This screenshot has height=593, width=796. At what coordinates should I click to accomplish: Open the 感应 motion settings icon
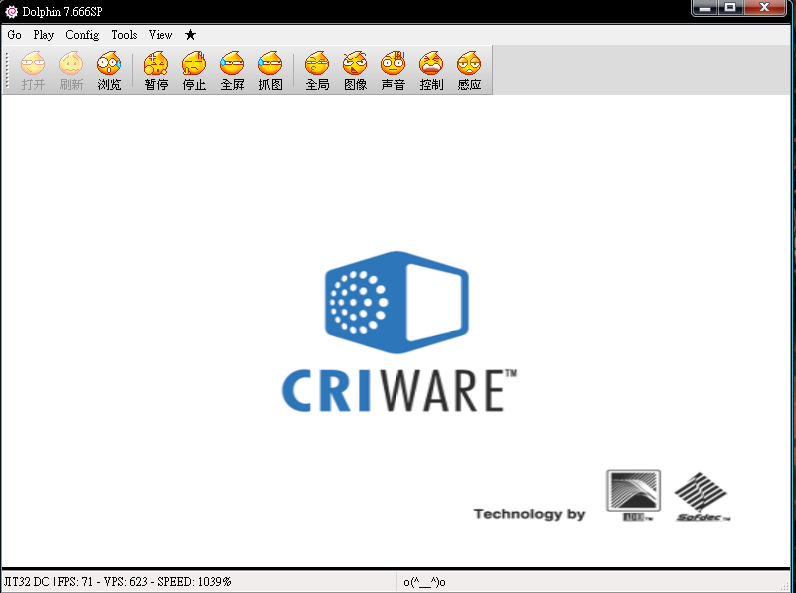[469, 71]
